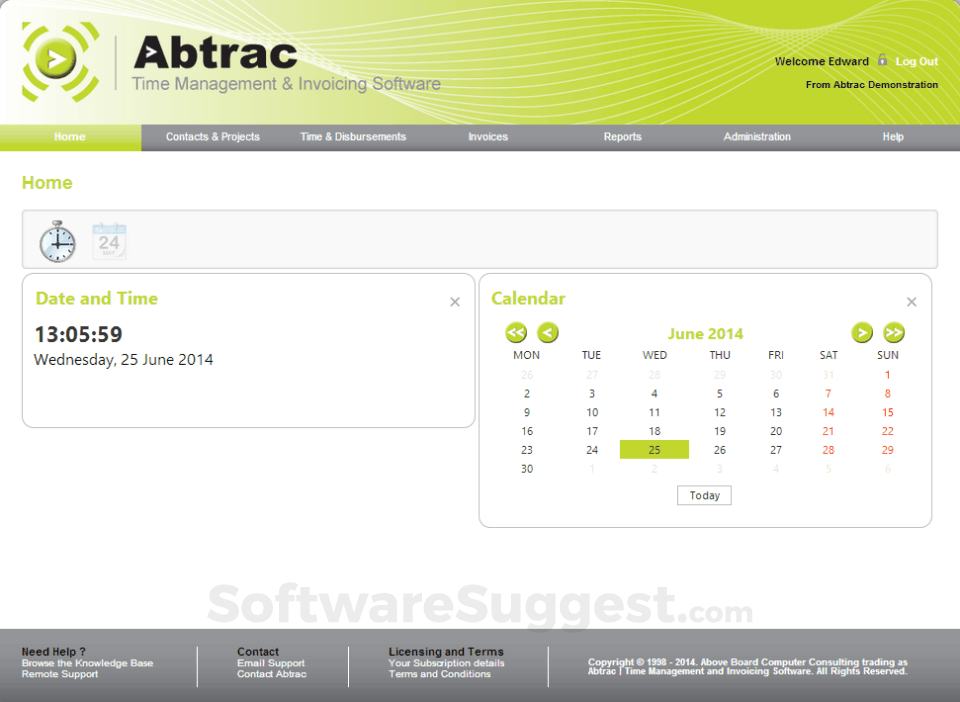The image size is (960, 702).
Task: Click the Log Out link
Action: pos(917,61)
